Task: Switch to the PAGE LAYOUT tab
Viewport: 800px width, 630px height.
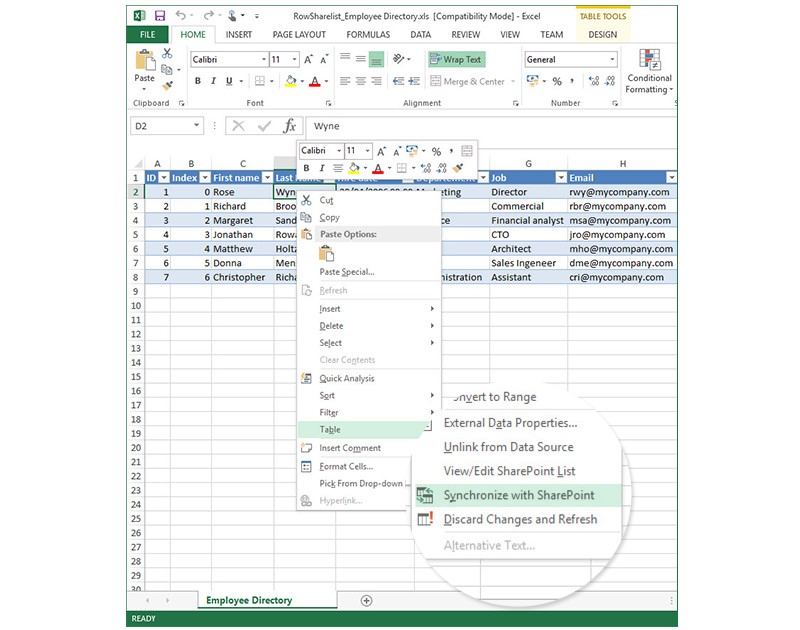Action: click(x=299, y=34)
